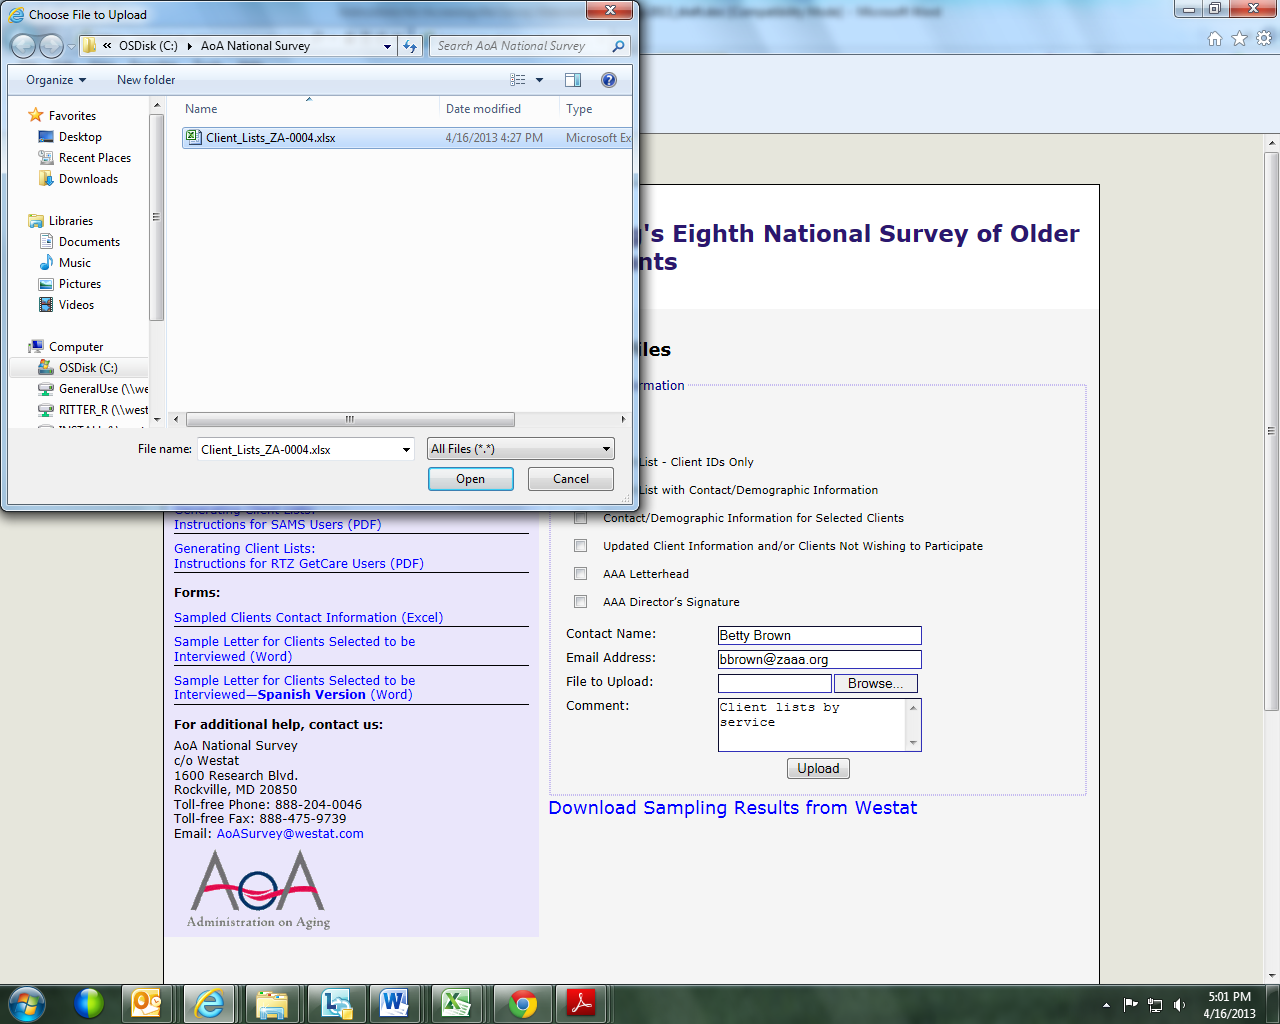Select the Client_Lists_ZA-0004.xlsx file icon

[x=194, y=138]
